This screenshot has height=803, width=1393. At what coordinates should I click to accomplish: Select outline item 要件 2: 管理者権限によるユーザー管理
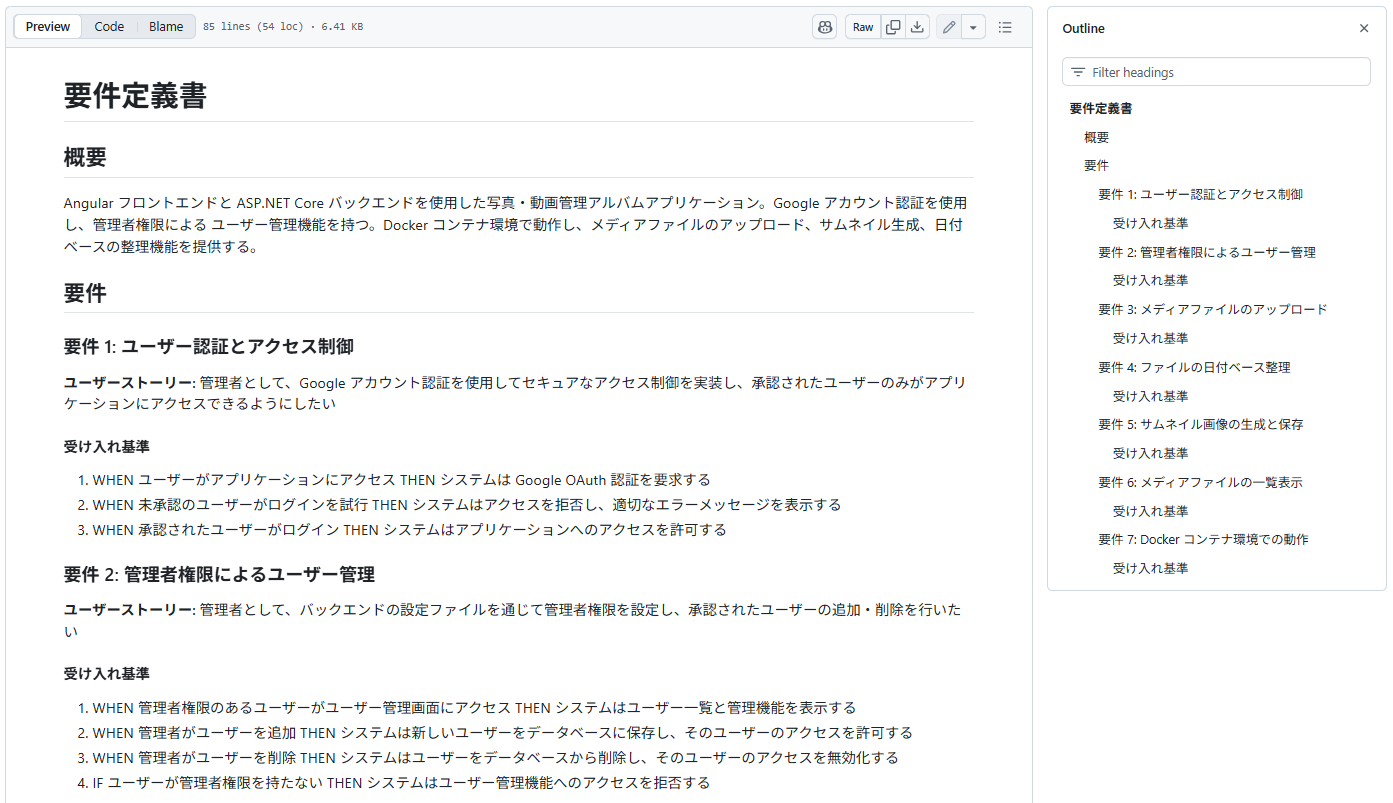point(1206,253)
